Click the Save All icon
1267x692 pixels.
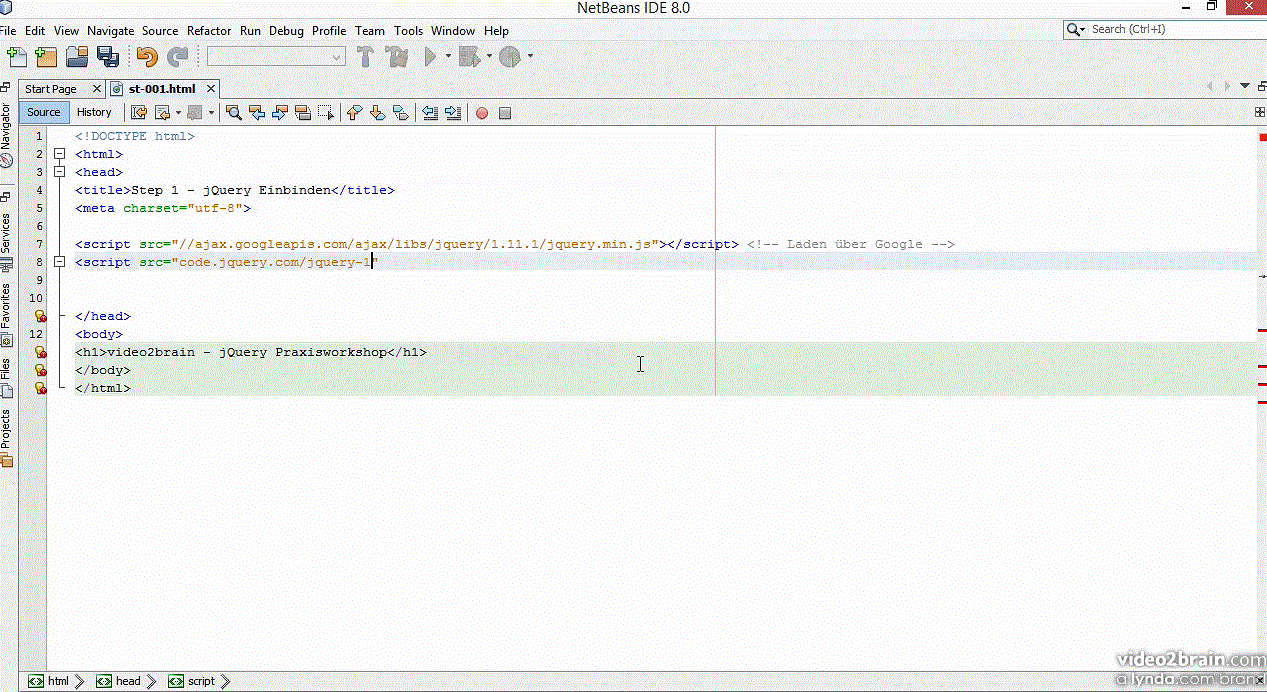(x=107, y=57)
